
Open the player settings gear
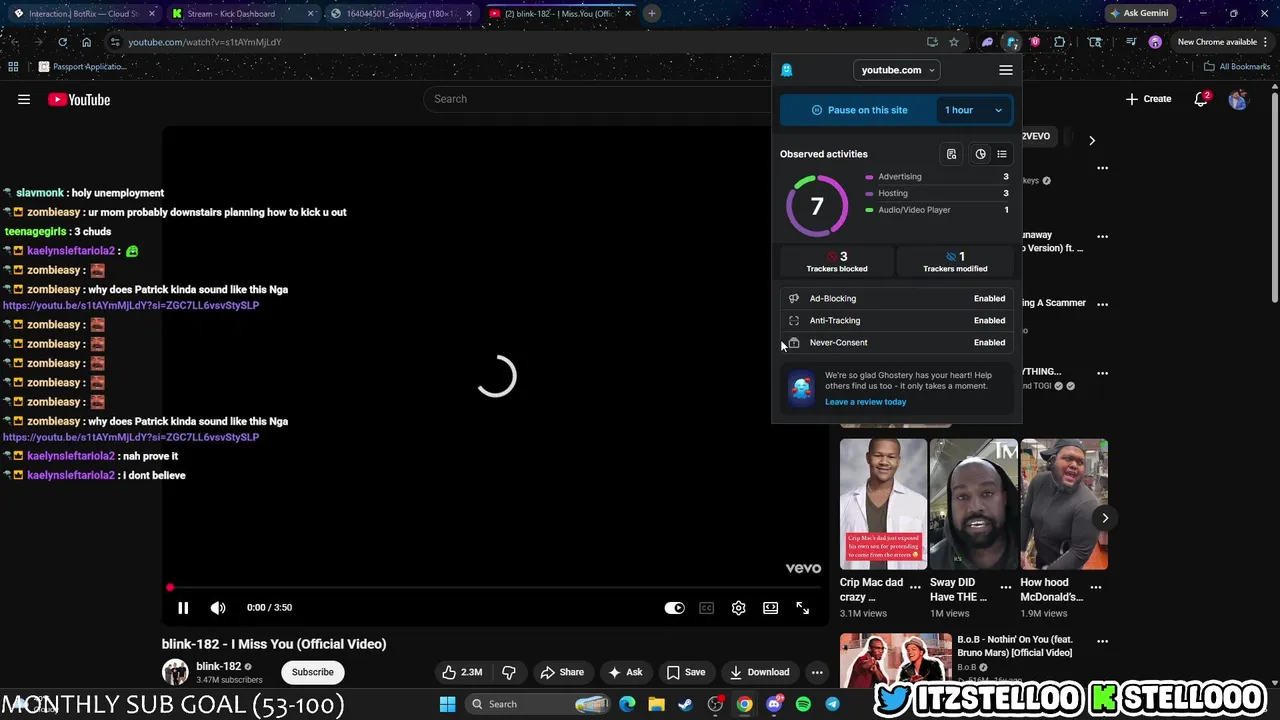click(738, 608)
